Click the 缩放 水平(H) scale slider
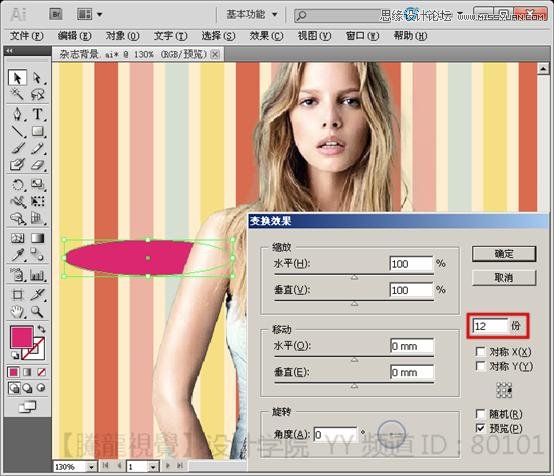The width and height of the screenshot is (554, 476). (354, 276)
